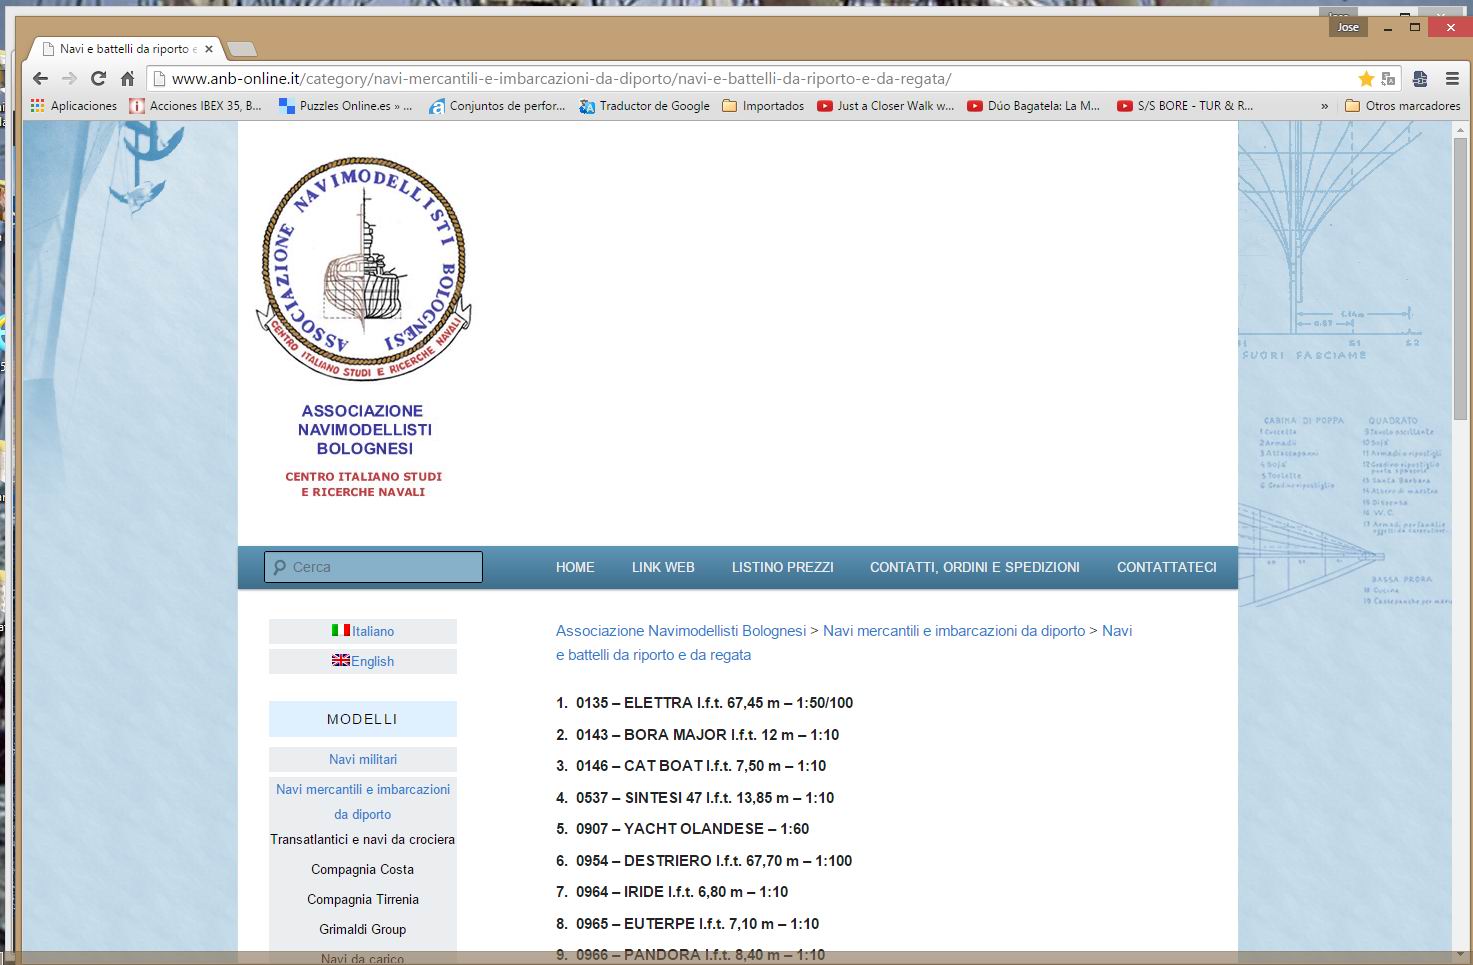
Task: Open LISTINO PREZZI menu item
Action: coord(782,567)
